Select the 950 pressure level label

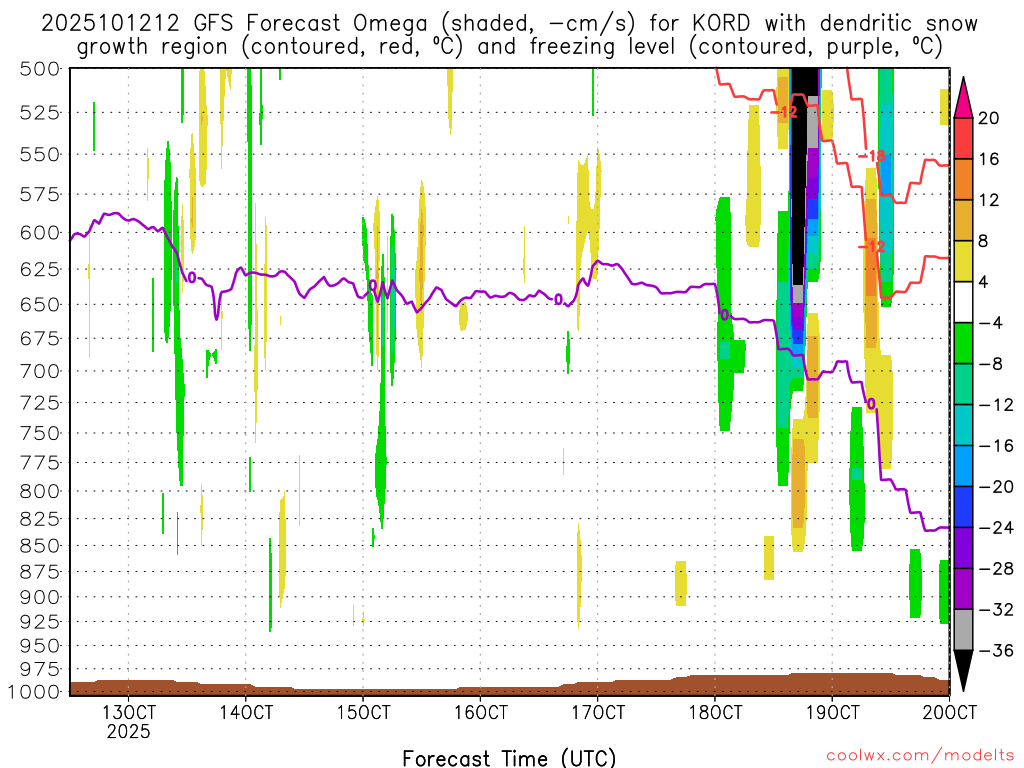39,646
